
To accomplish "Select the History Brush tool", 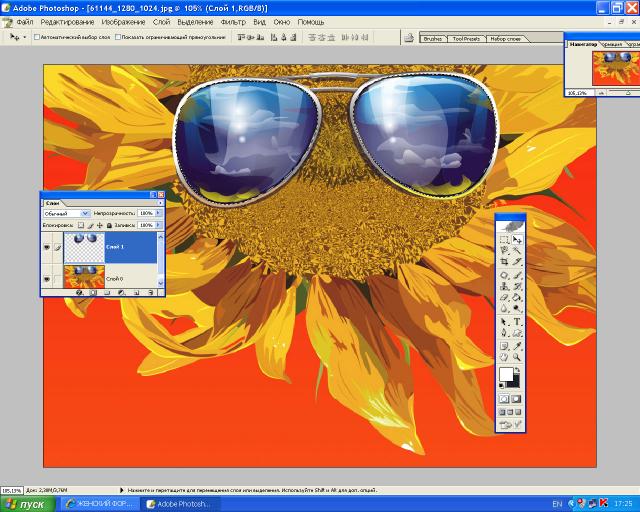I will [x=517, y=287].
